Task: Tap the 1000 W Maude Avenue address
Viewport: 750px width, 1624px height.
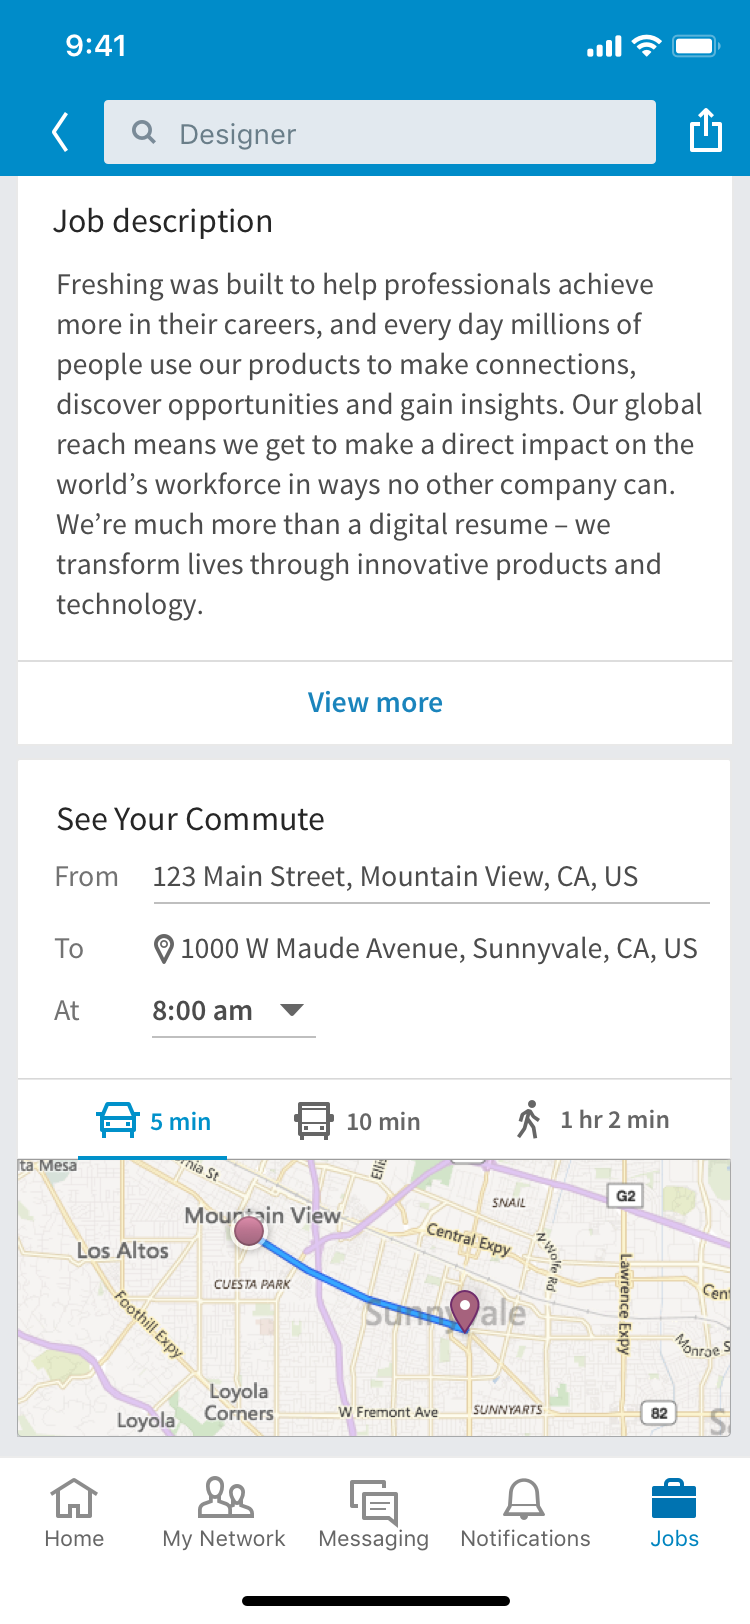Action: click(439, 948)
